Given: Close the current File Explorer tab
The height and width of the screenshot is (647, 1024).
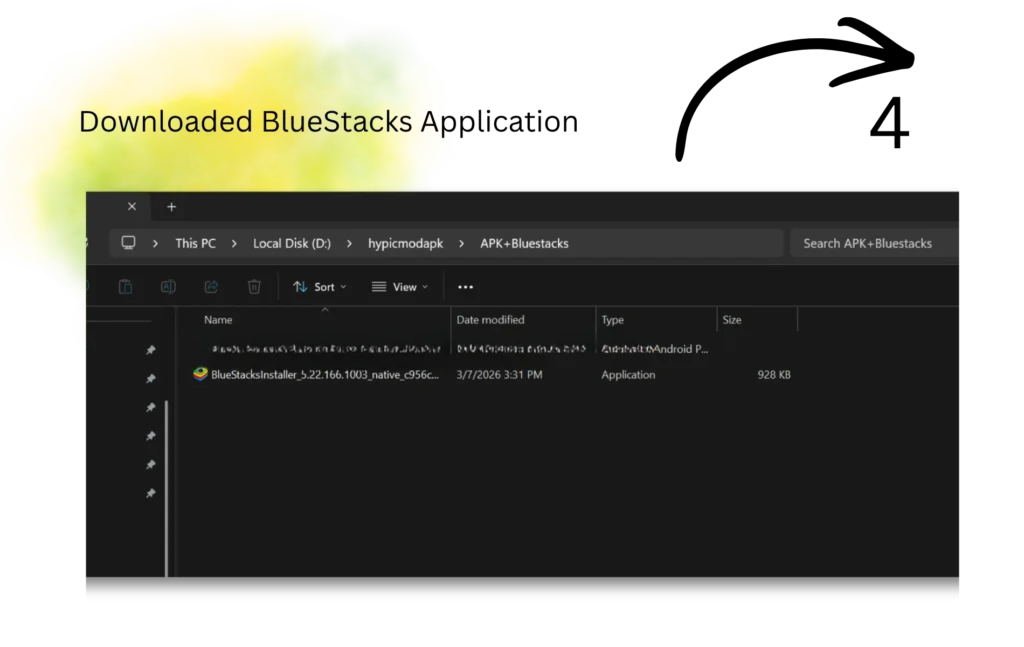Looking at the screenshot, I should pyautogui.click(x=132, y=206).
